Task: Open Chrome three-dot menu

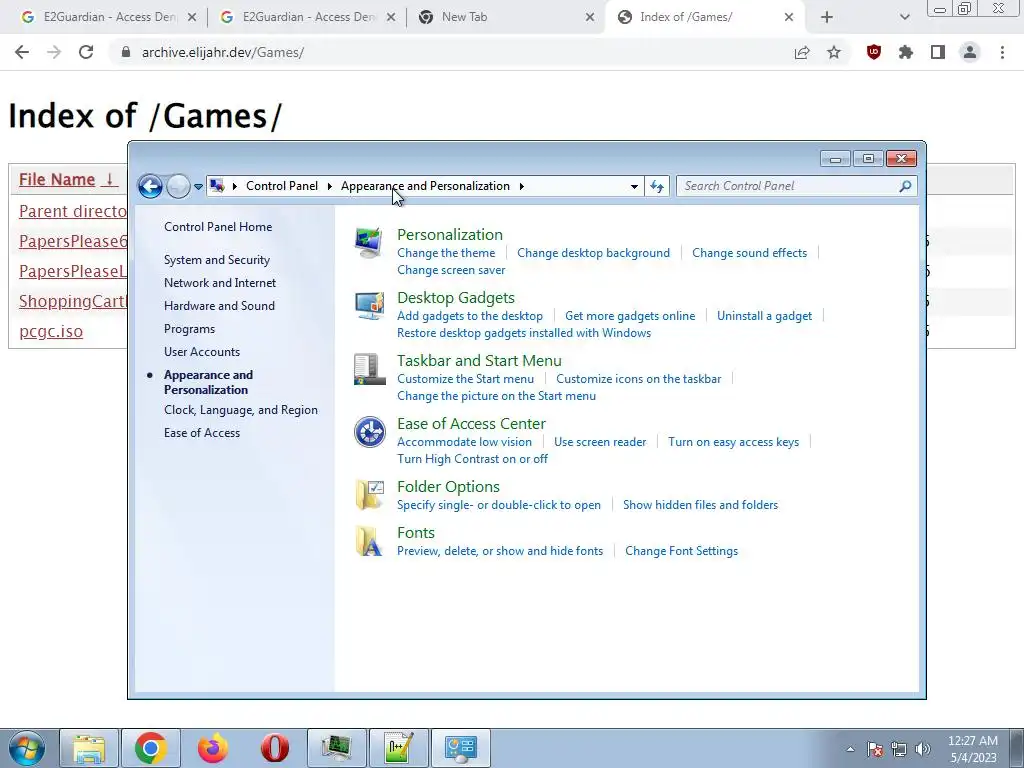Action: coord(1002,52)
